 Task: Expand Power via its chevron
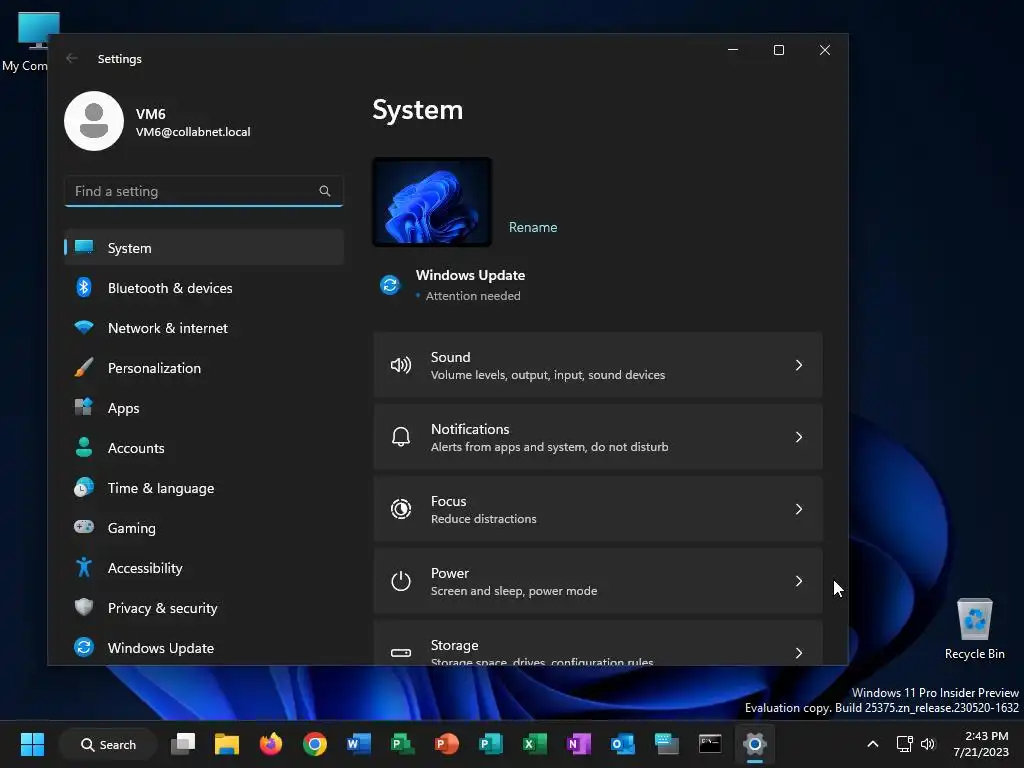click(x=799, y=581)
